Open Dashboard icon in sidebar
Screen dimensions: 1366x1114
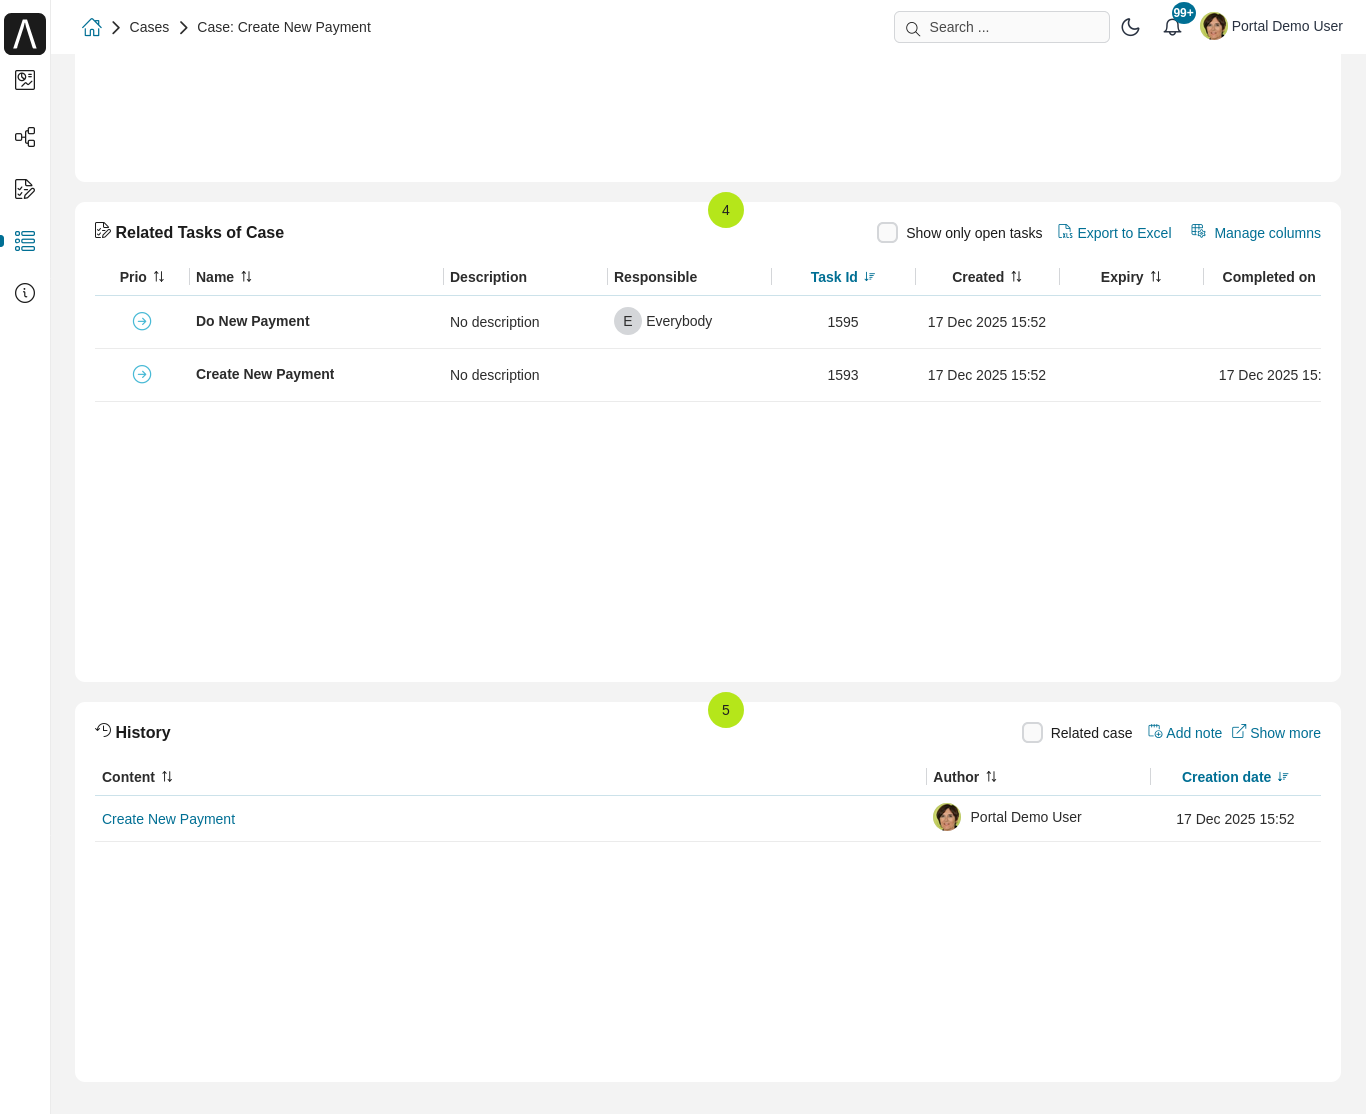coord(25,80)
